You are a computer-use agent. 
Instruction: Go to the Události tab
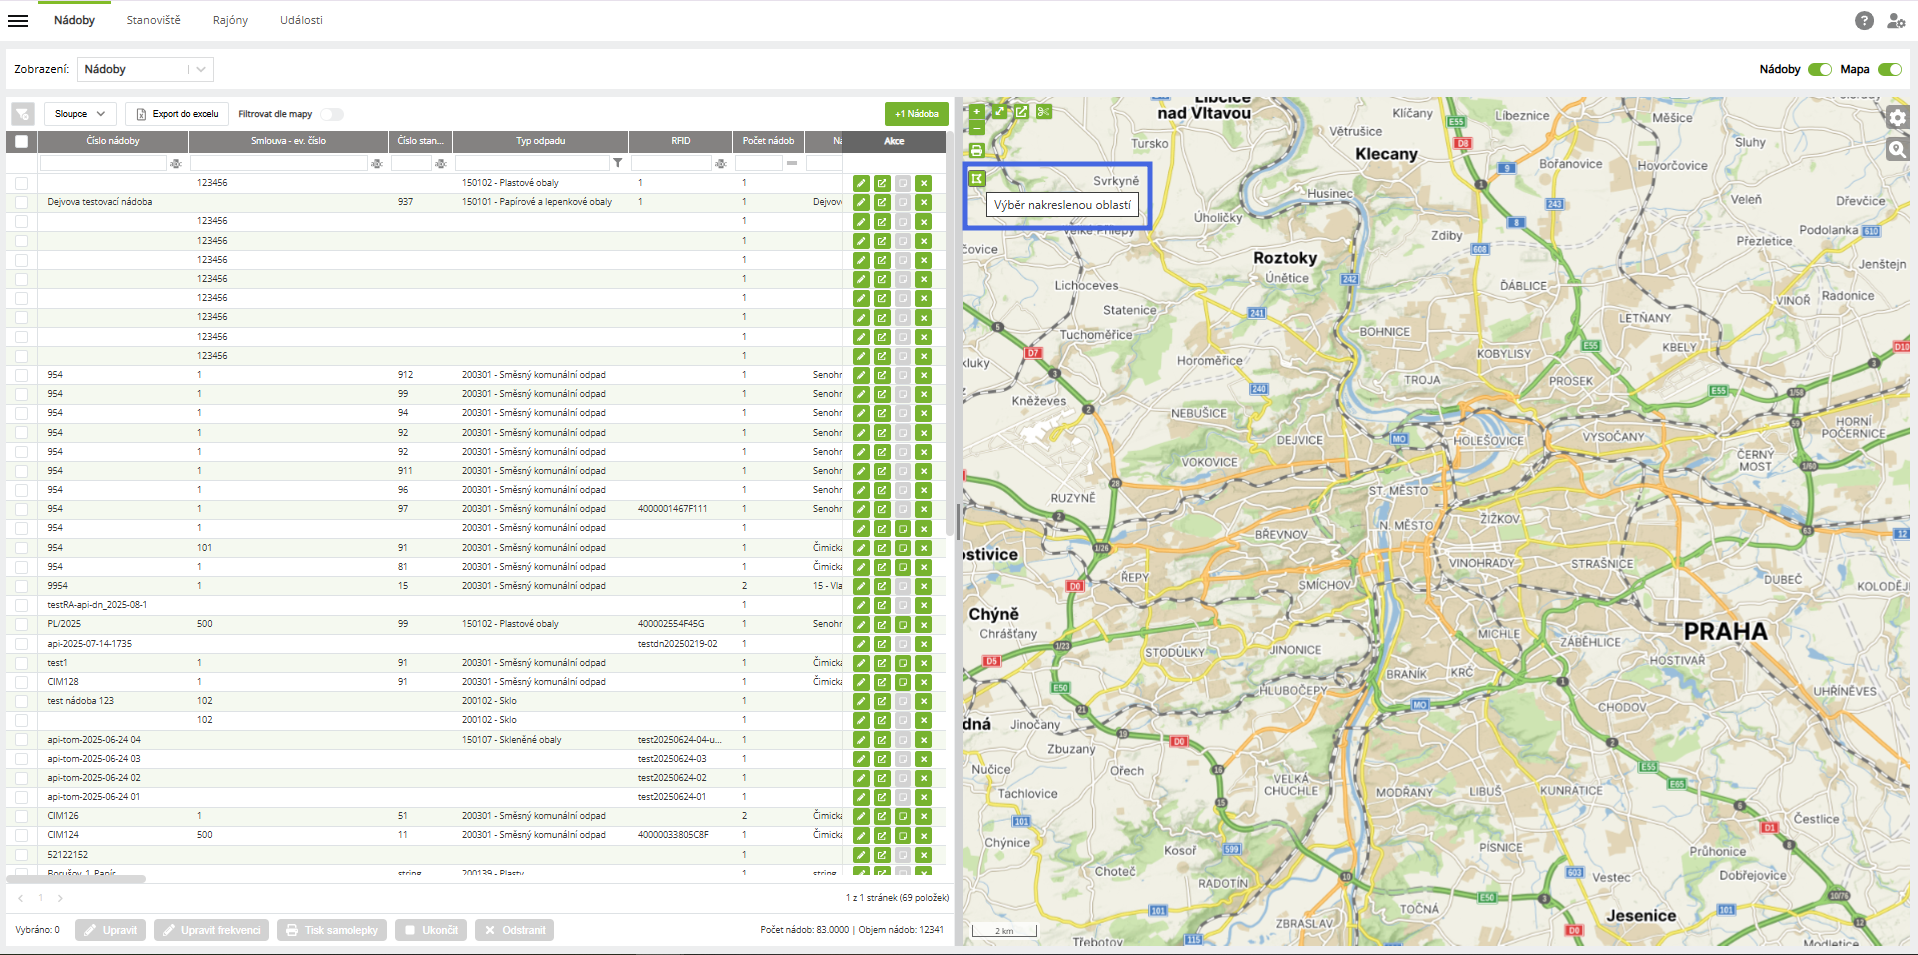[301, 20]
